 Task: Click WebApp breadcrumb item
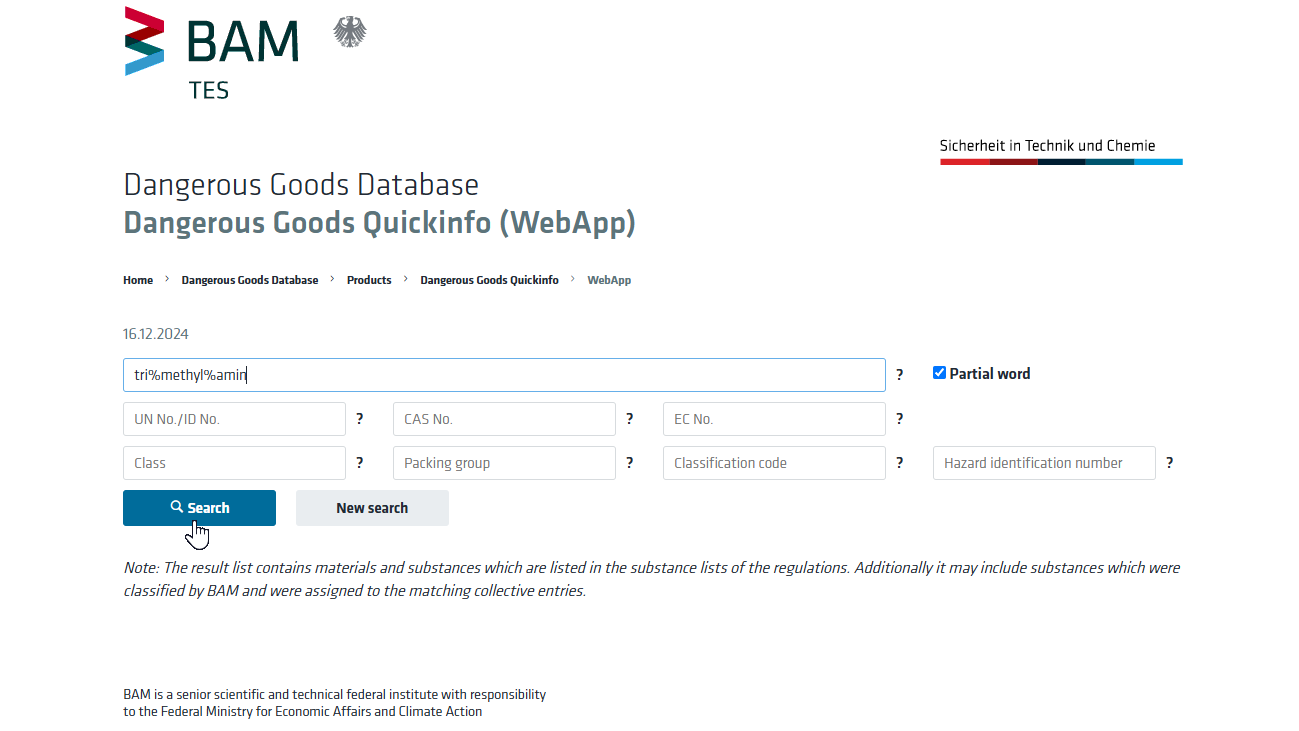pos(609,280)
